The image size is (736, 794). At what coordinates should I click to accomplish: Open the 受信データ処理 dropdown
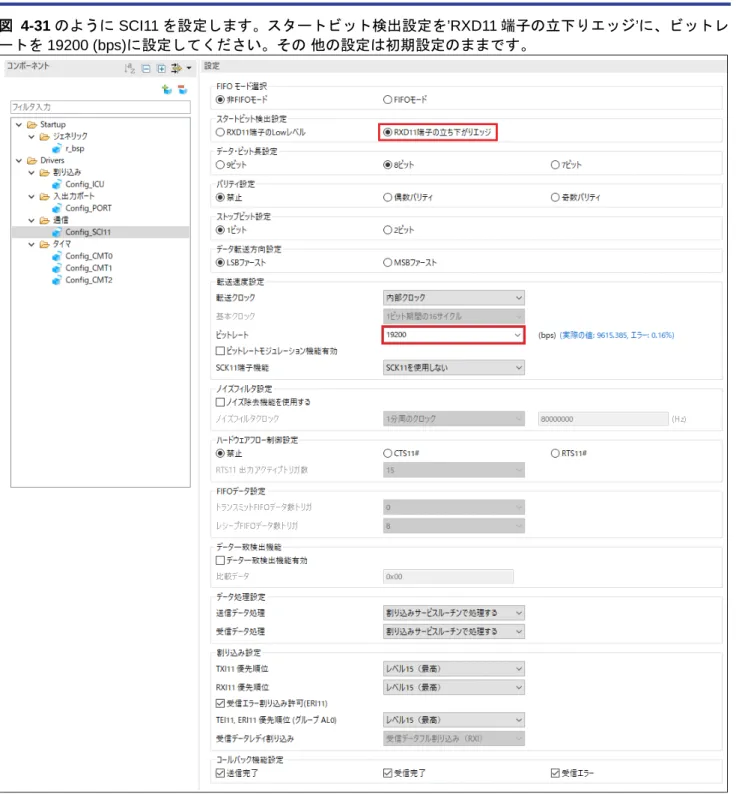(453, 631)
